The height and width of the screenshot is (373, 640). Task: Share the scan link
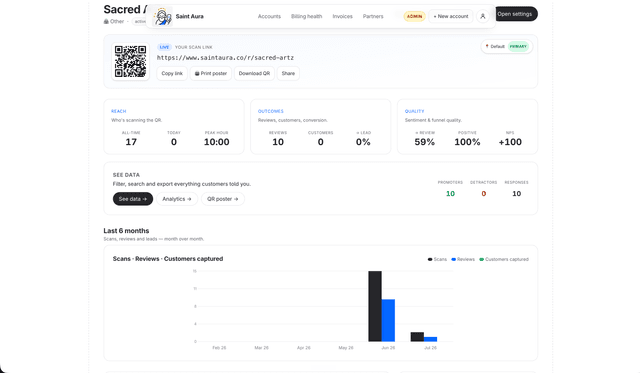pyautogui.click(x=288, y=73)
